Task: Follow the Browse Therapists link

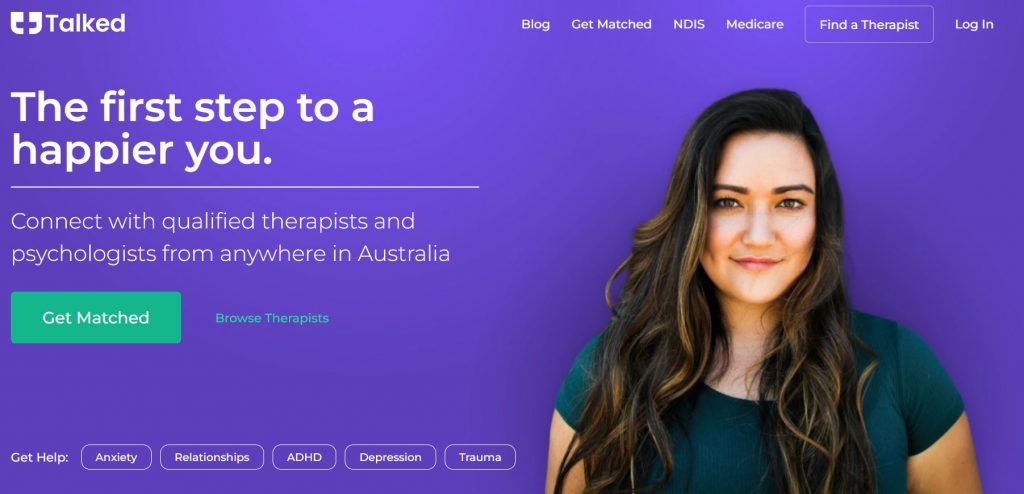Action: pyautogui.click(x=272, y=318)
